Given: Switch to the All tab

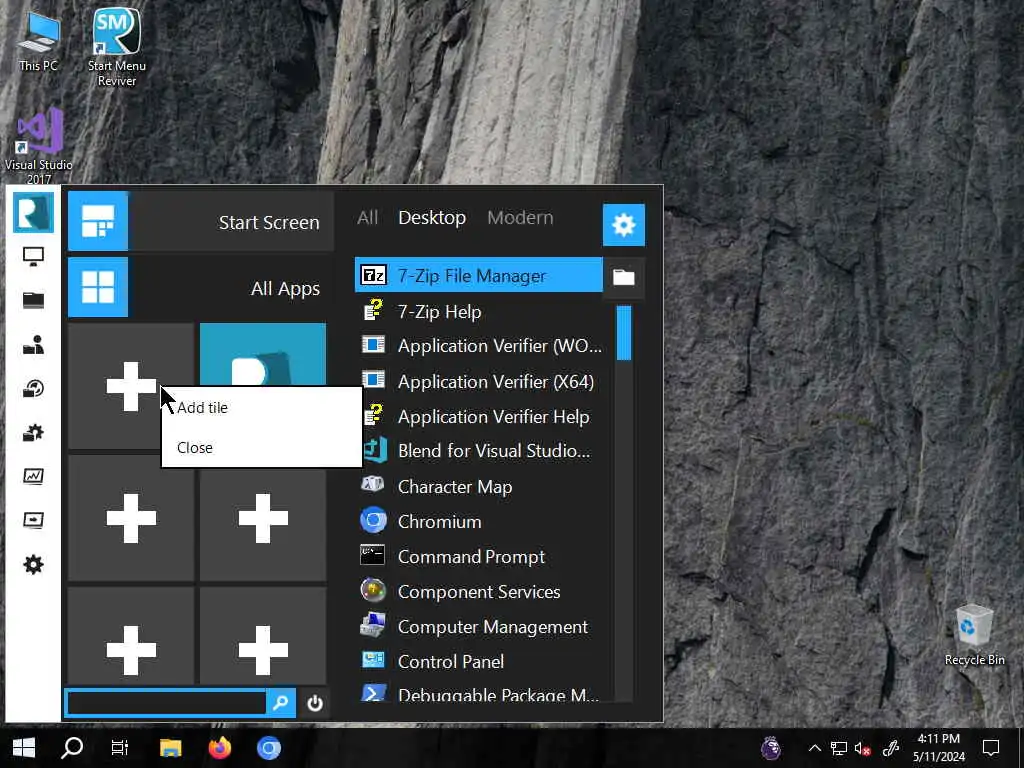Looking at the screenshot, I should (368, 217).
